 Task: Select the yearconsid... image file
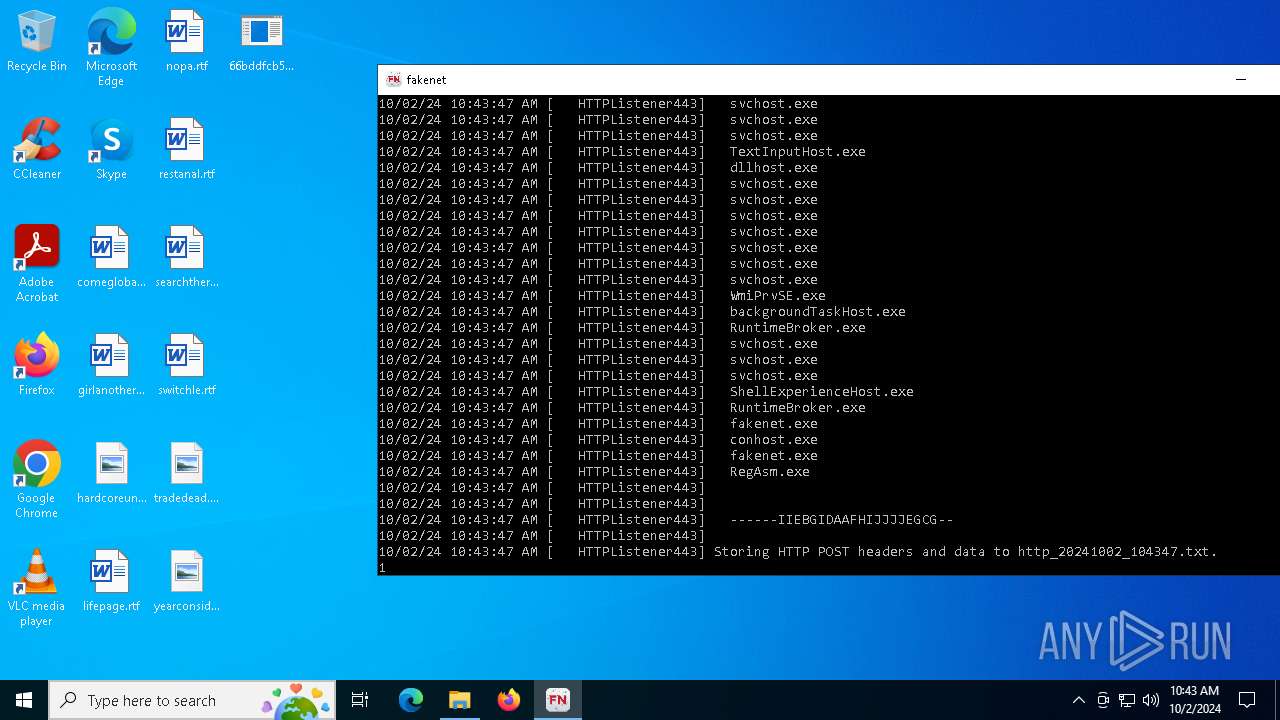(186, 582)
